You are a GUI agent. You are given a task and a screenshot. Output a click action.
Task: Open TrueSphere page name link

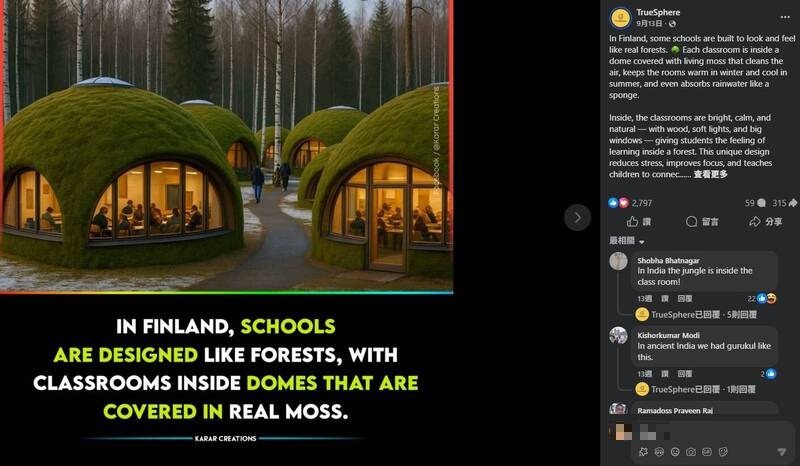point(658,12)
